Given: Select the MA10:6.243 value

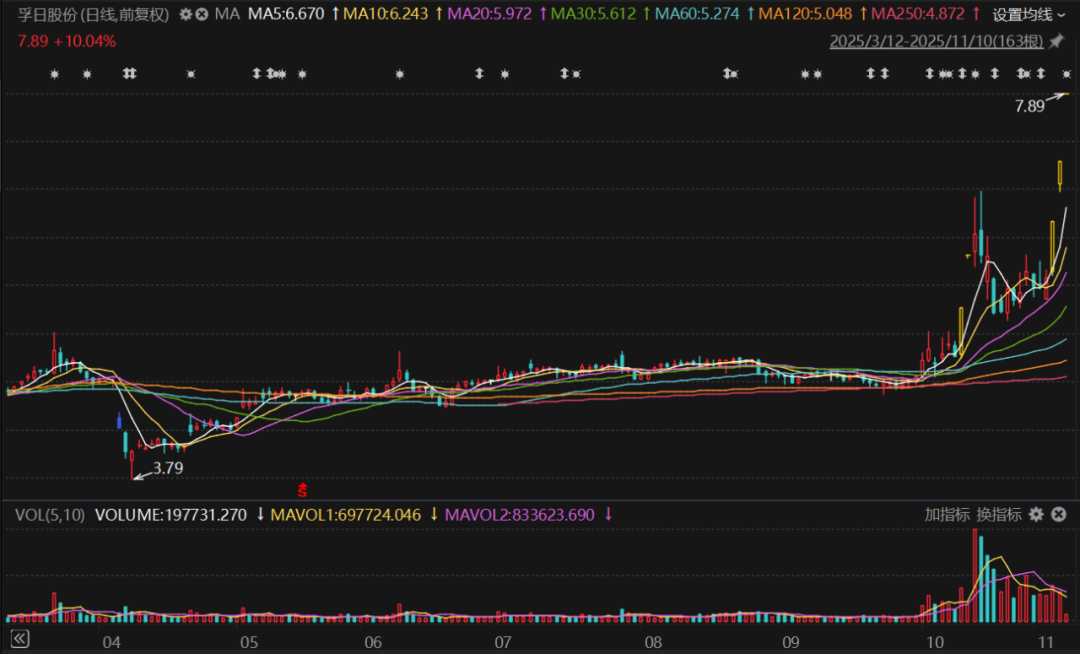Looking at the screenshot, I should (385, 14).
